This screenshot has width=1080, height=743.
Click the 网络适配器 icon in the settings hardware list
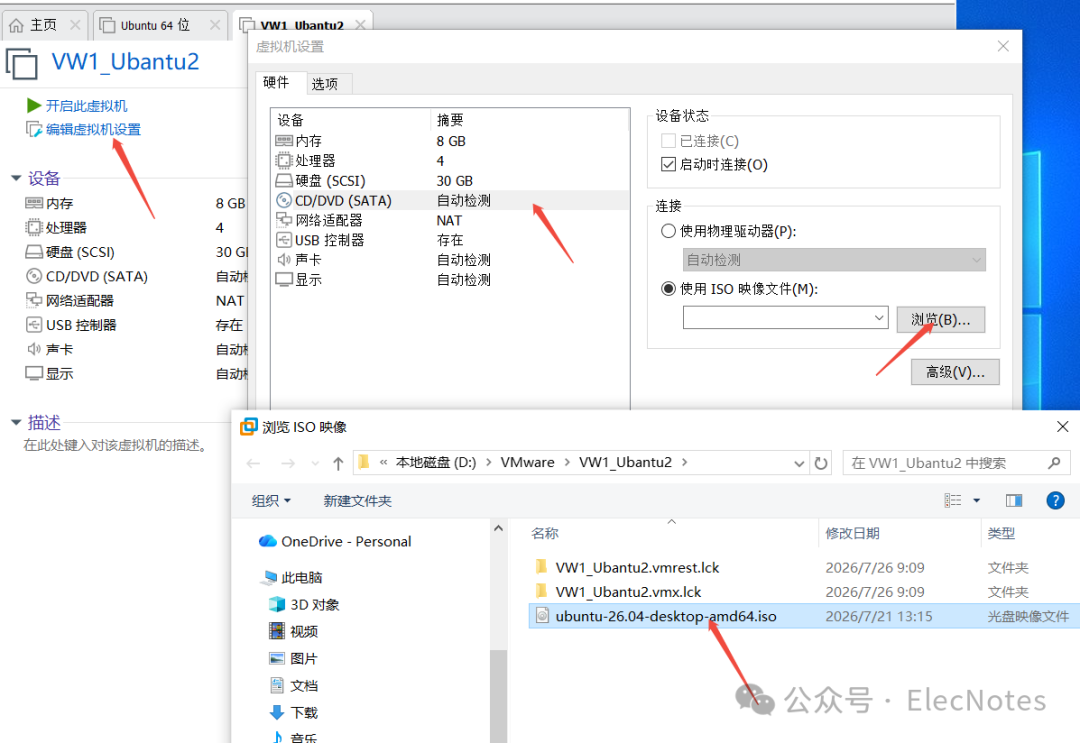click(284, 220)
